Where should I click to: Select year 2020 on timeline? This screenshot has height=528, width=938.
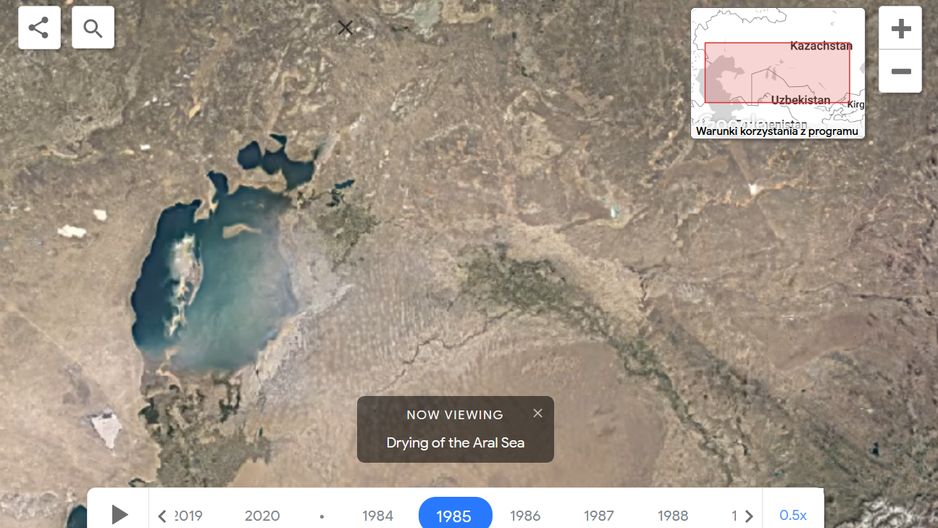pos(262,515)
